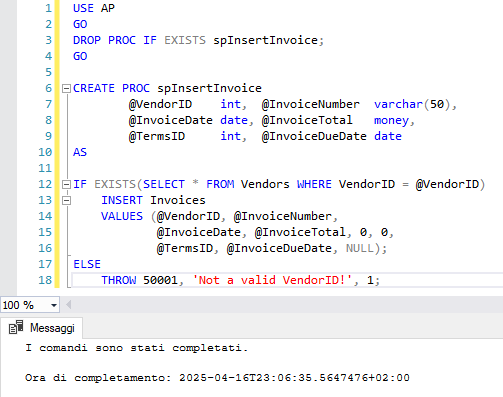The image size is (503, 397).
Task: Click 'I comandi sono stati completati' message
Action: (x=137, y=348)
